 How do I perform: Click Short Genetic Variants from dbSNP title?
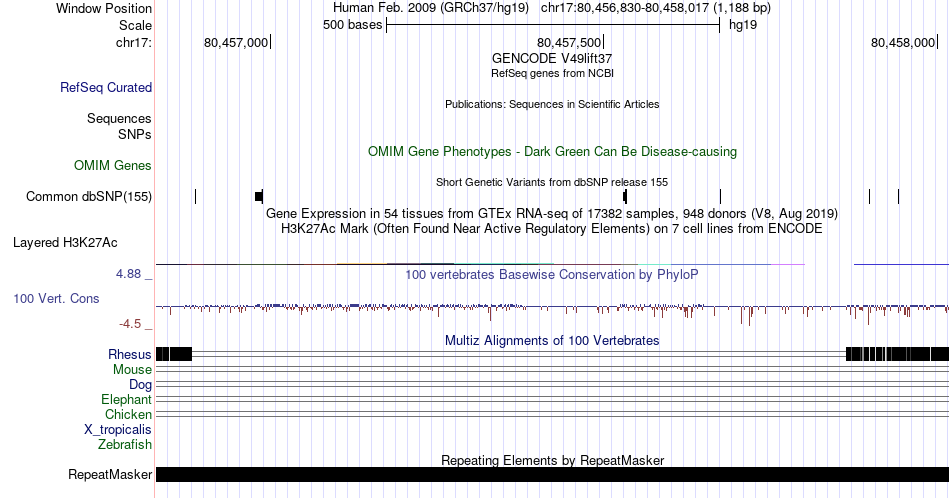(552, 182)
